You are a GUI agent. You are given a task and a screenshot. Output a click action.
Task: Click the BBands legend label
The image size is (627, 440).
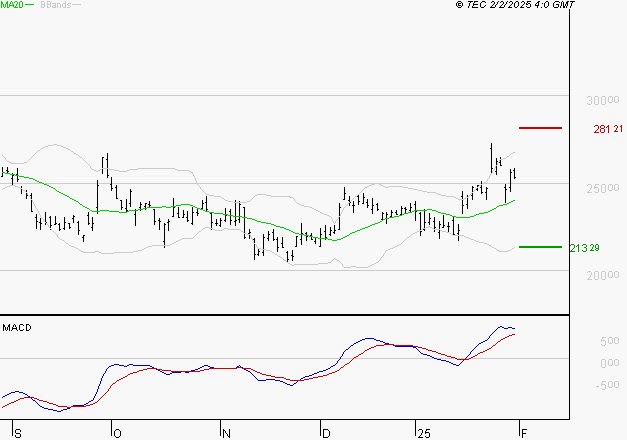(56, 5)
